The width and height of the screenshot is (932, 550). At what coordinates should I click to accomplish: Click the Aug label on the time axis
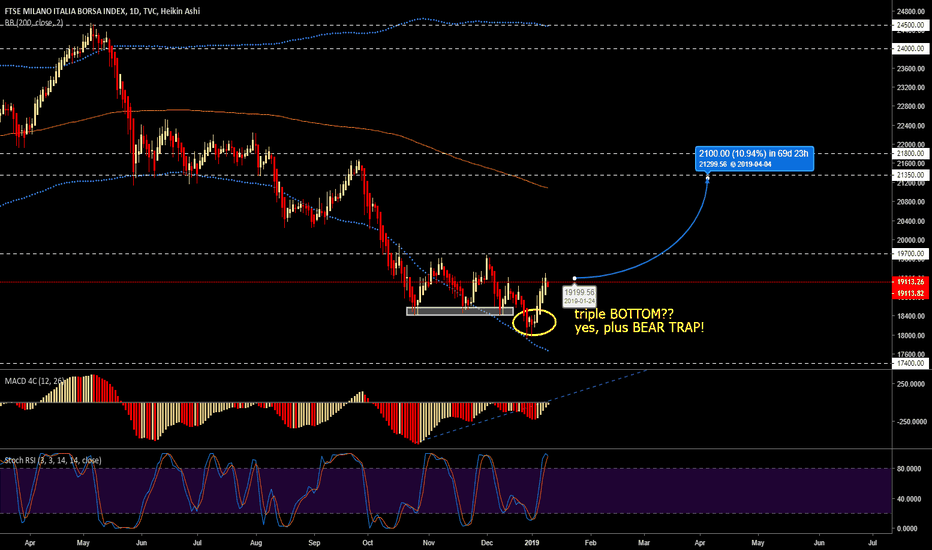point(256,543)
